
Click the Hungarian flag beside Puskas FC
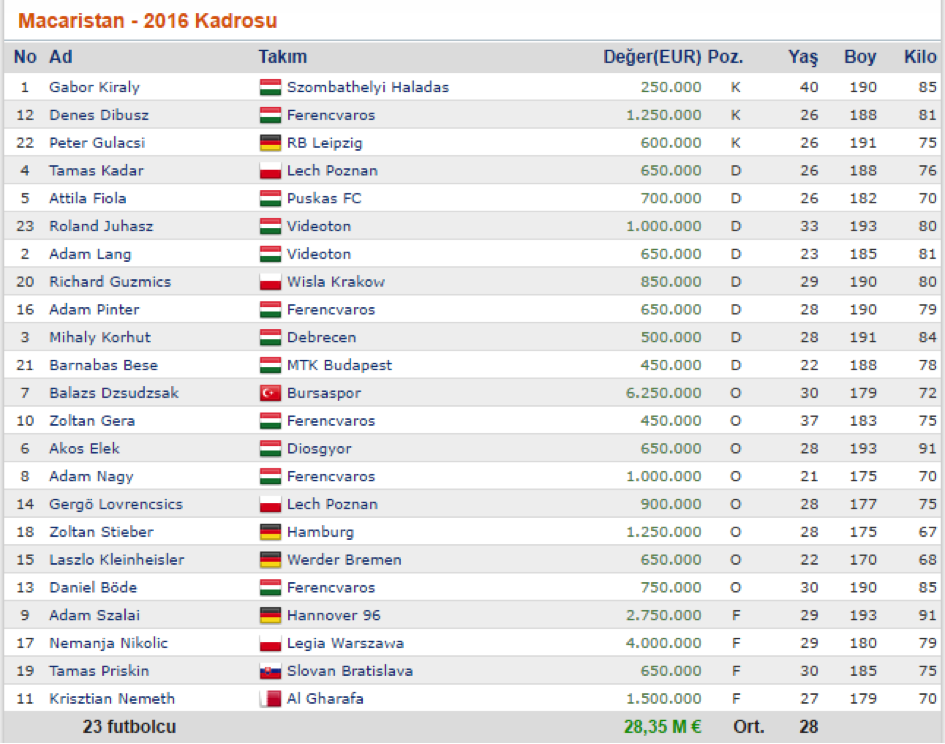tap(270, 198)
